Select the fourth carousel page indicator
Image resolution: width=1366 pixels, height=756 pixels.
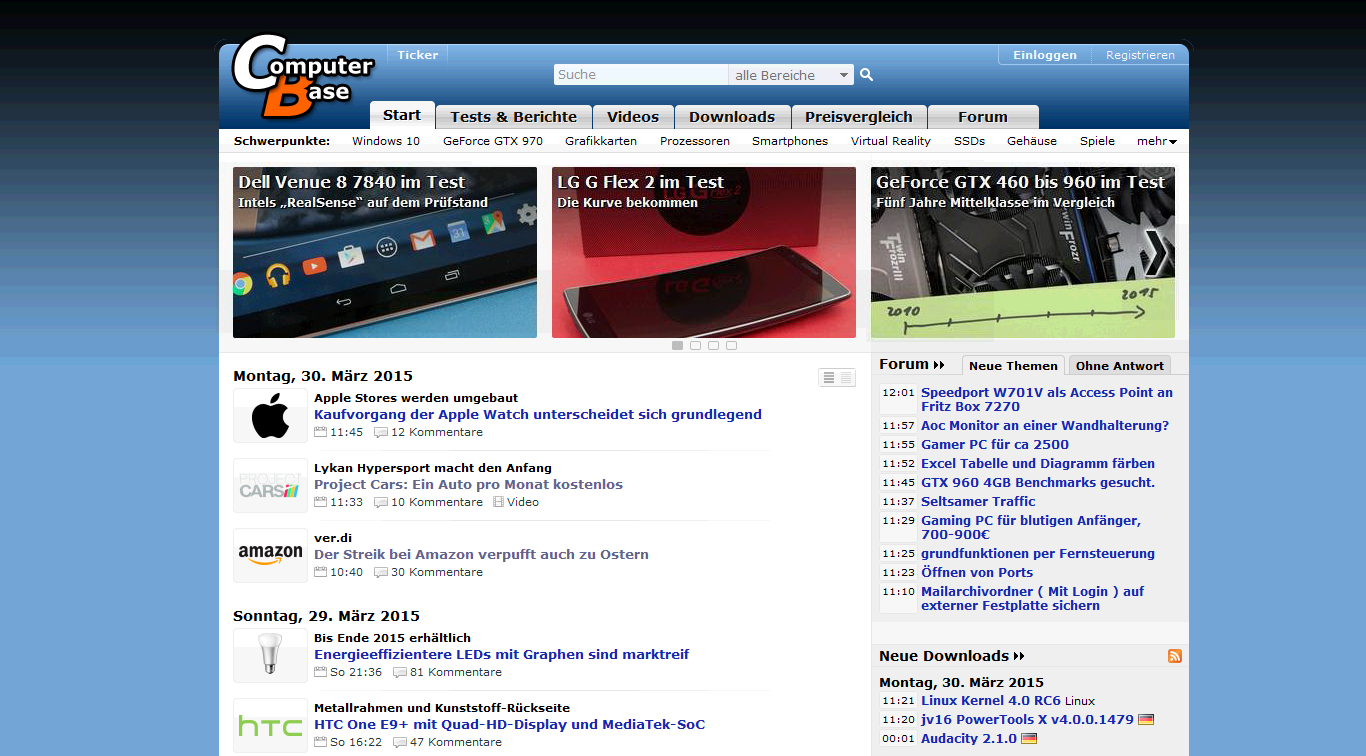pos(731,345)
